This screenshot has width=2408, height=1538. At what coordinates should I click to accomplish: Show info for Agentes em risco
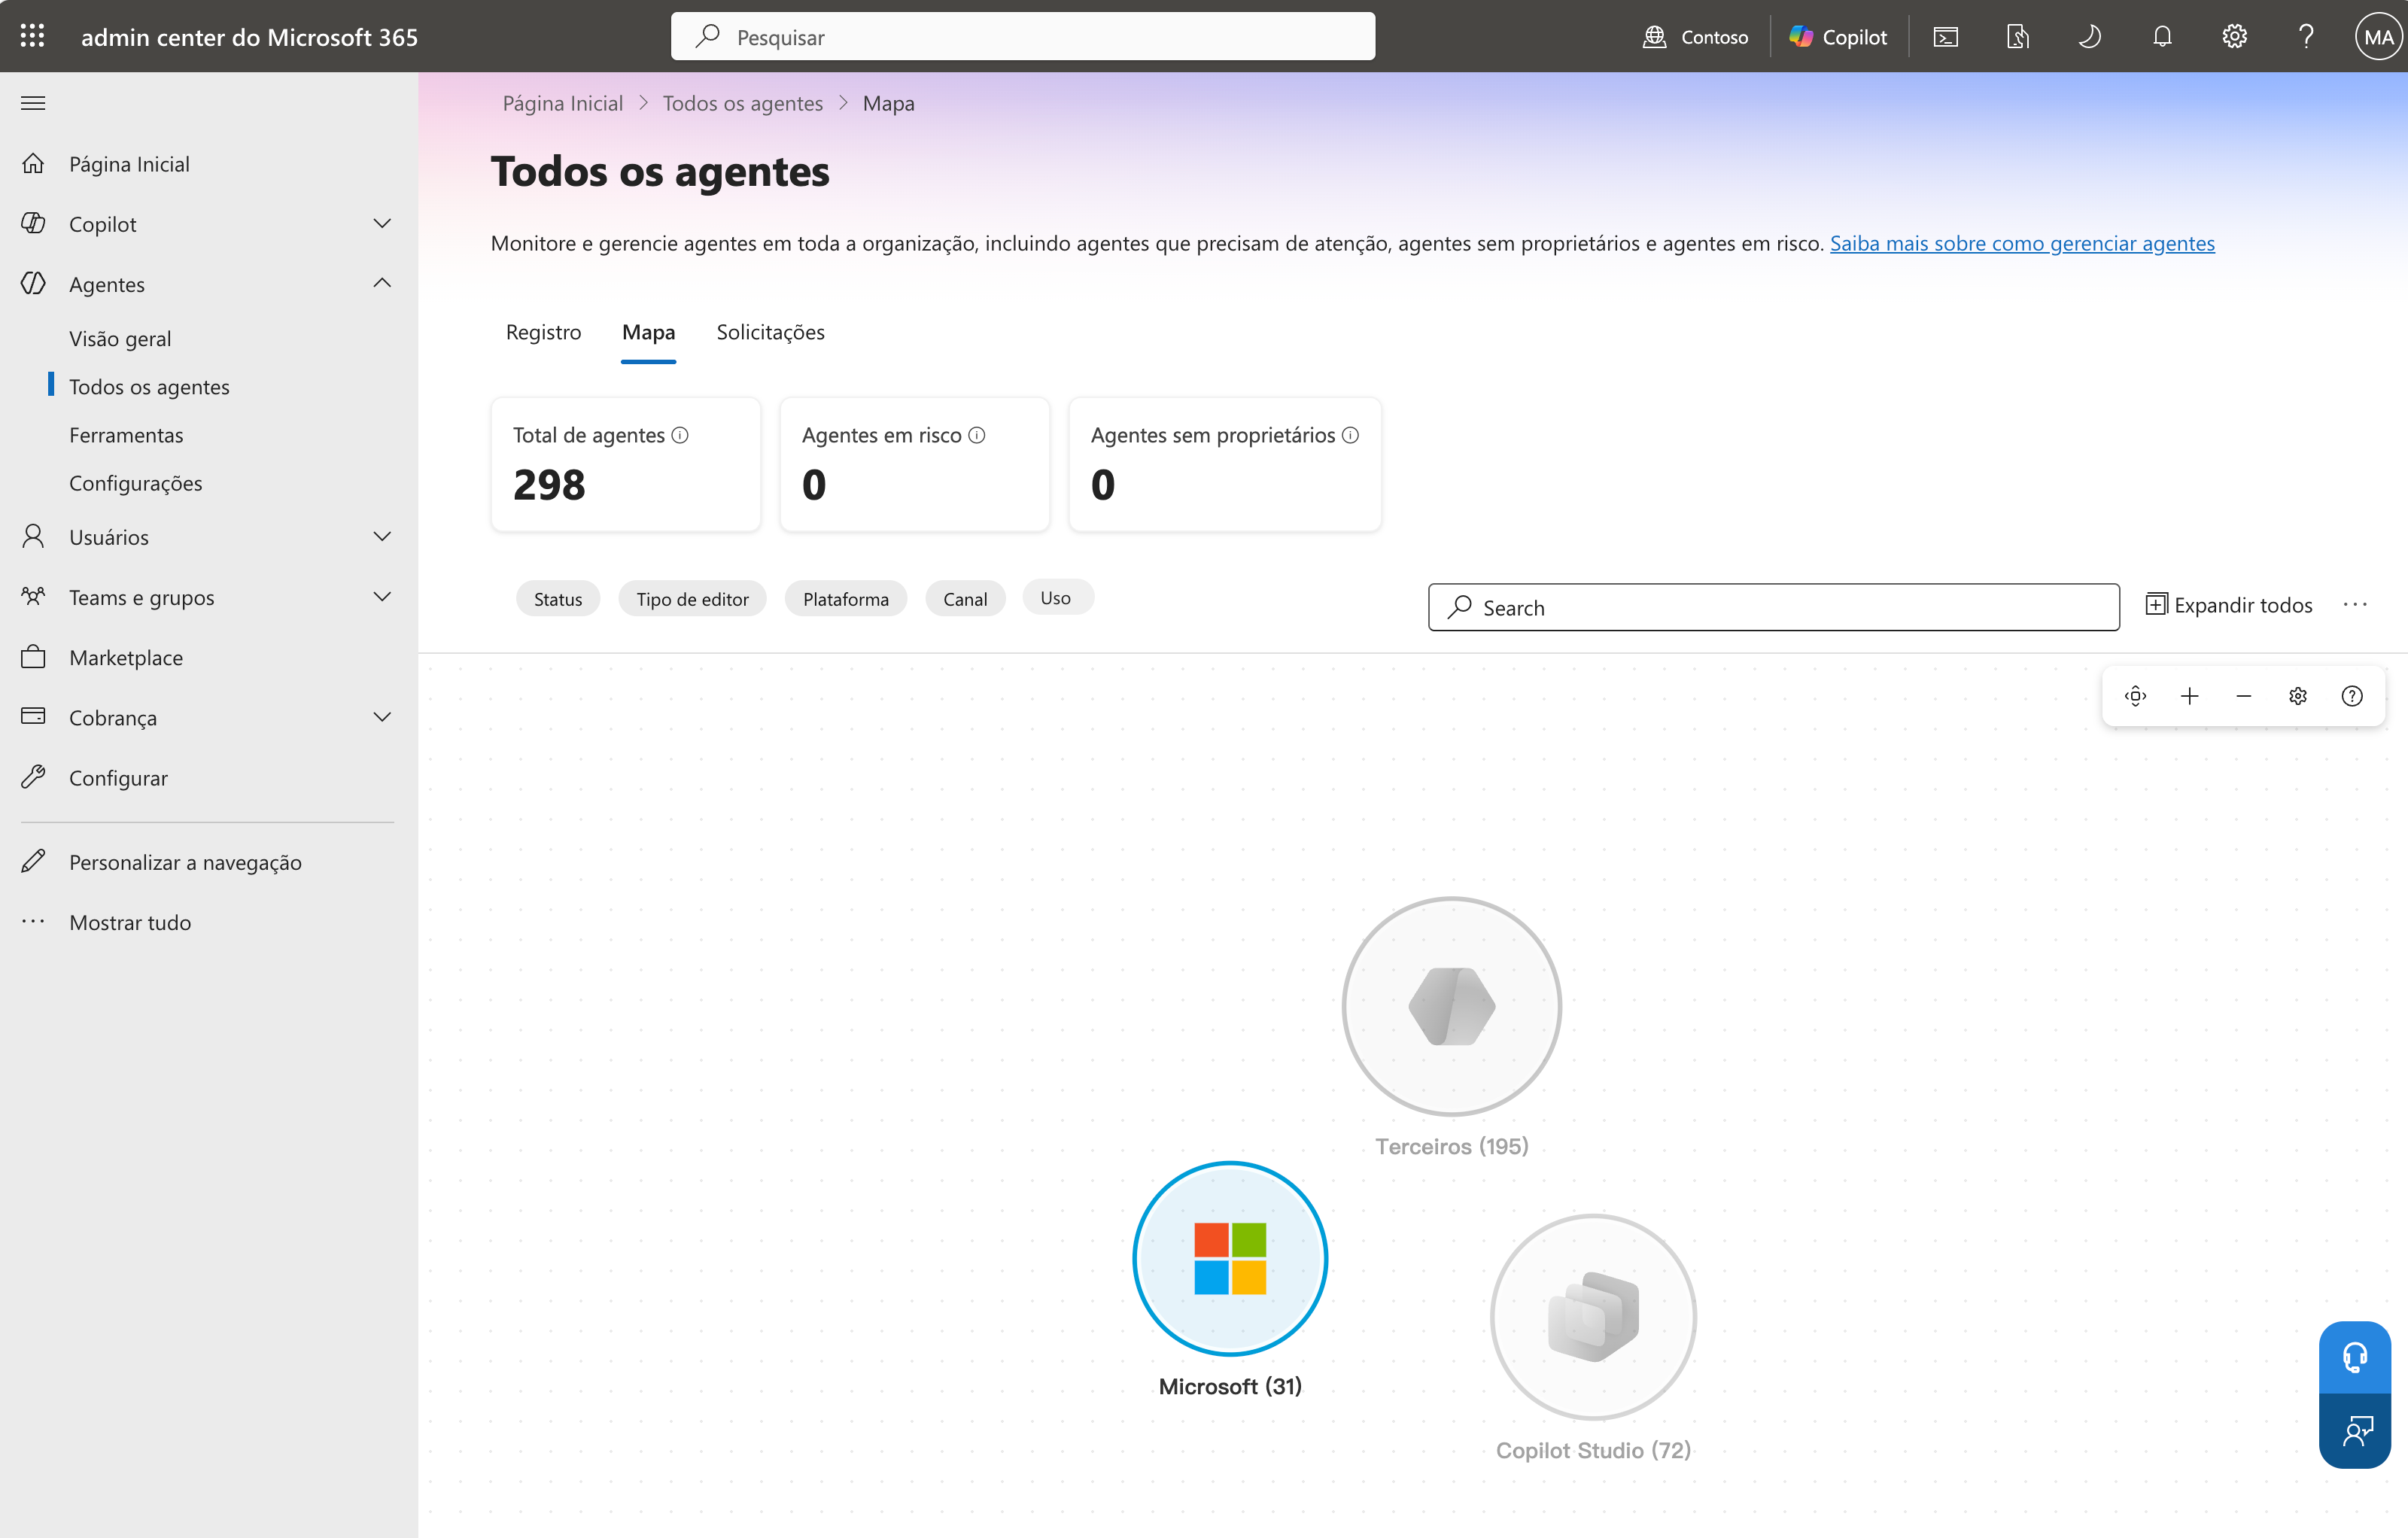(977, 435)
